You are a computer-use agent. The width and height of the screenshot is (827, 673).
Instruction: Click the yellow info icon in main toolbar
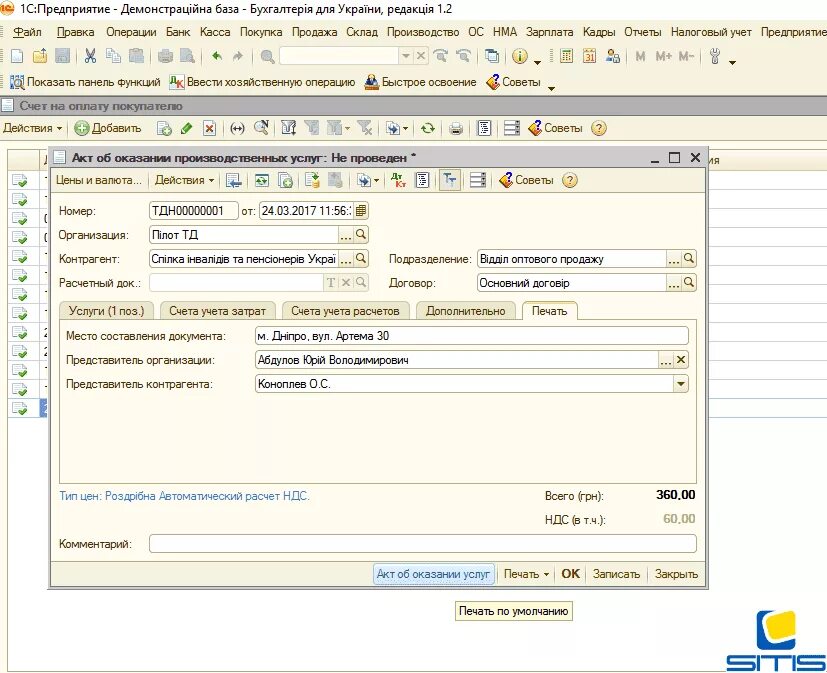[520, 56]
